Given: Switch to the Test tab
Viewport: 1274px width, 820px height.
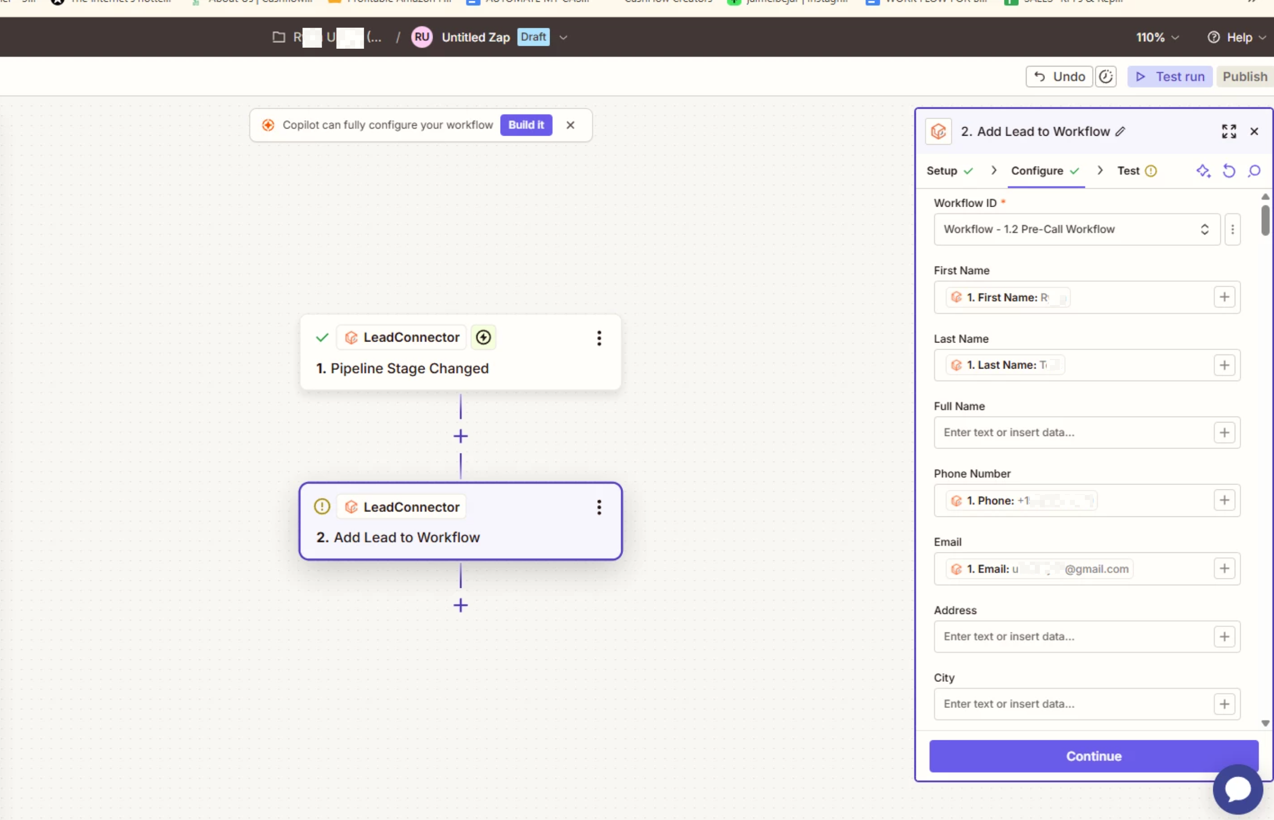Looking at the screenshot, I should [1135, 171].
